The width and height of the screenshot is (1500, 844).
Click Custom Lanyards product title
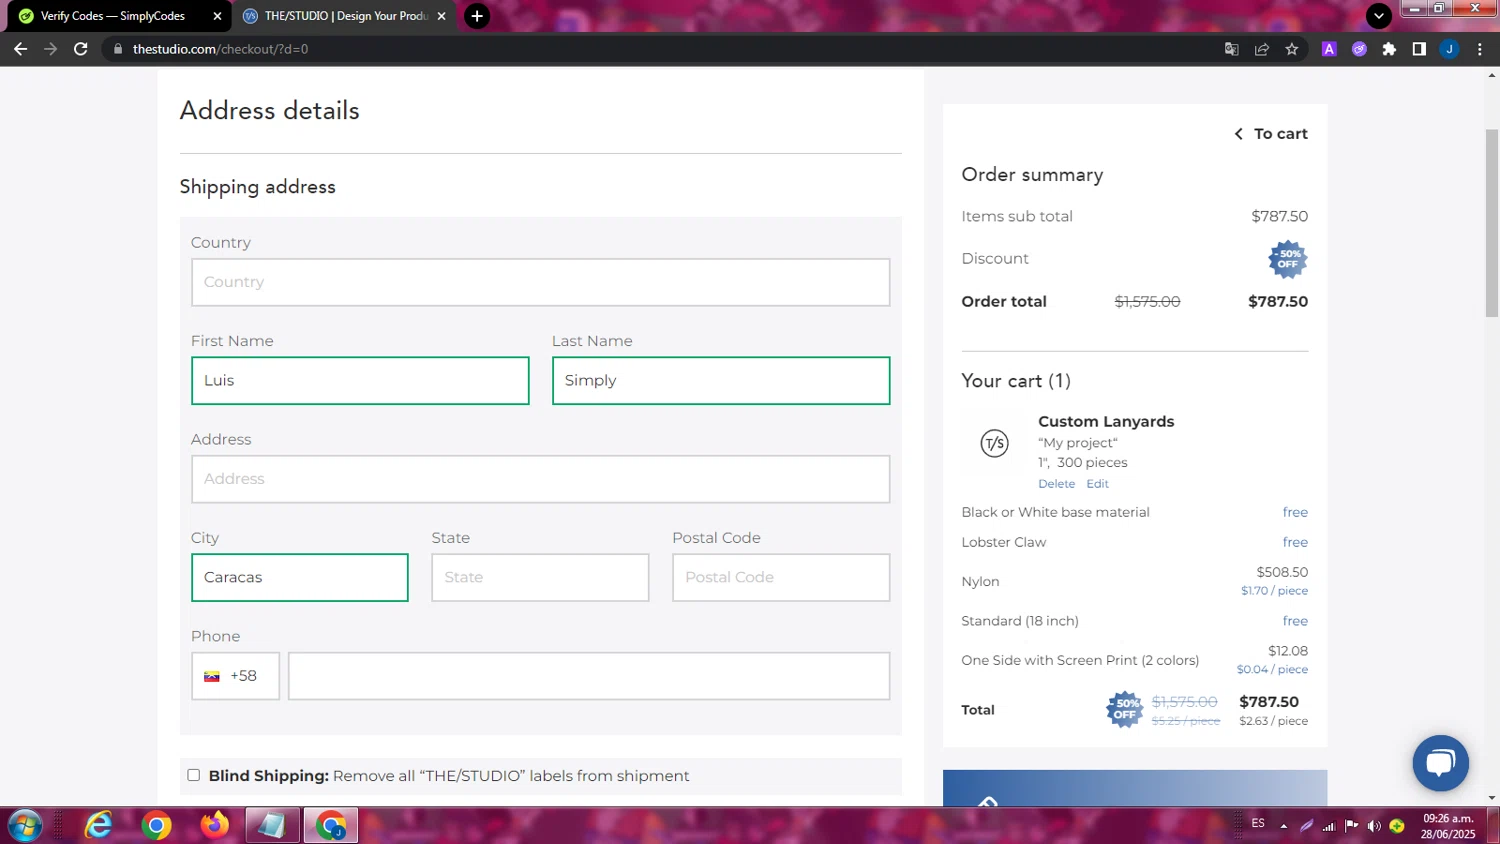tap(1106, 421)
